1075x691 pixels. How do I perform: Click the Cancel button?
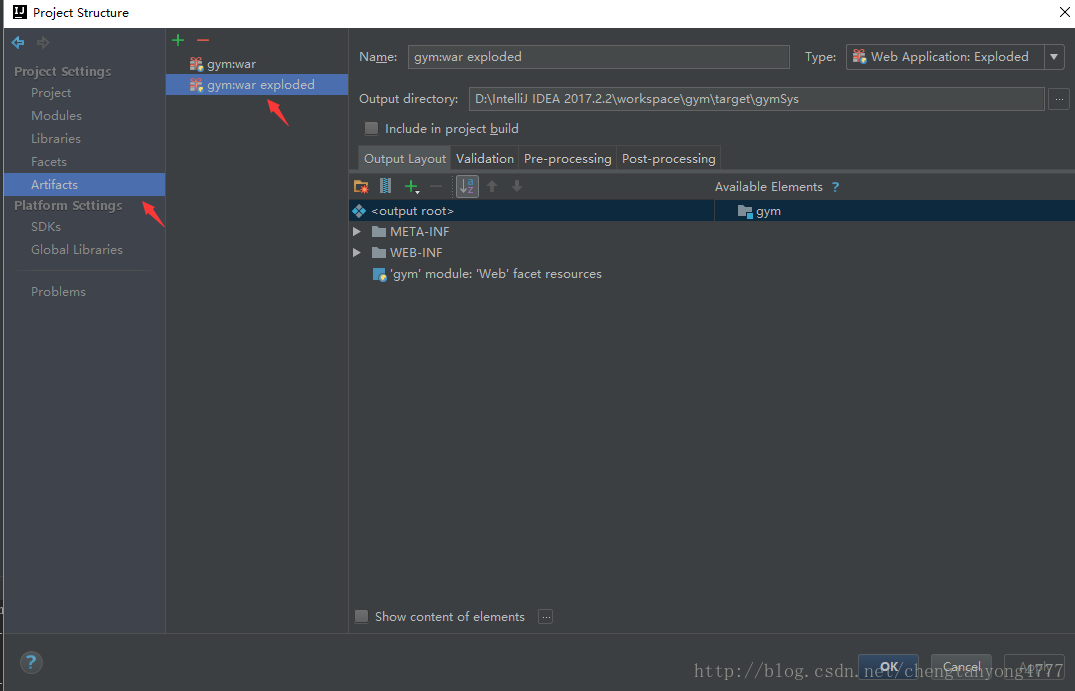(x=961, y=667)
